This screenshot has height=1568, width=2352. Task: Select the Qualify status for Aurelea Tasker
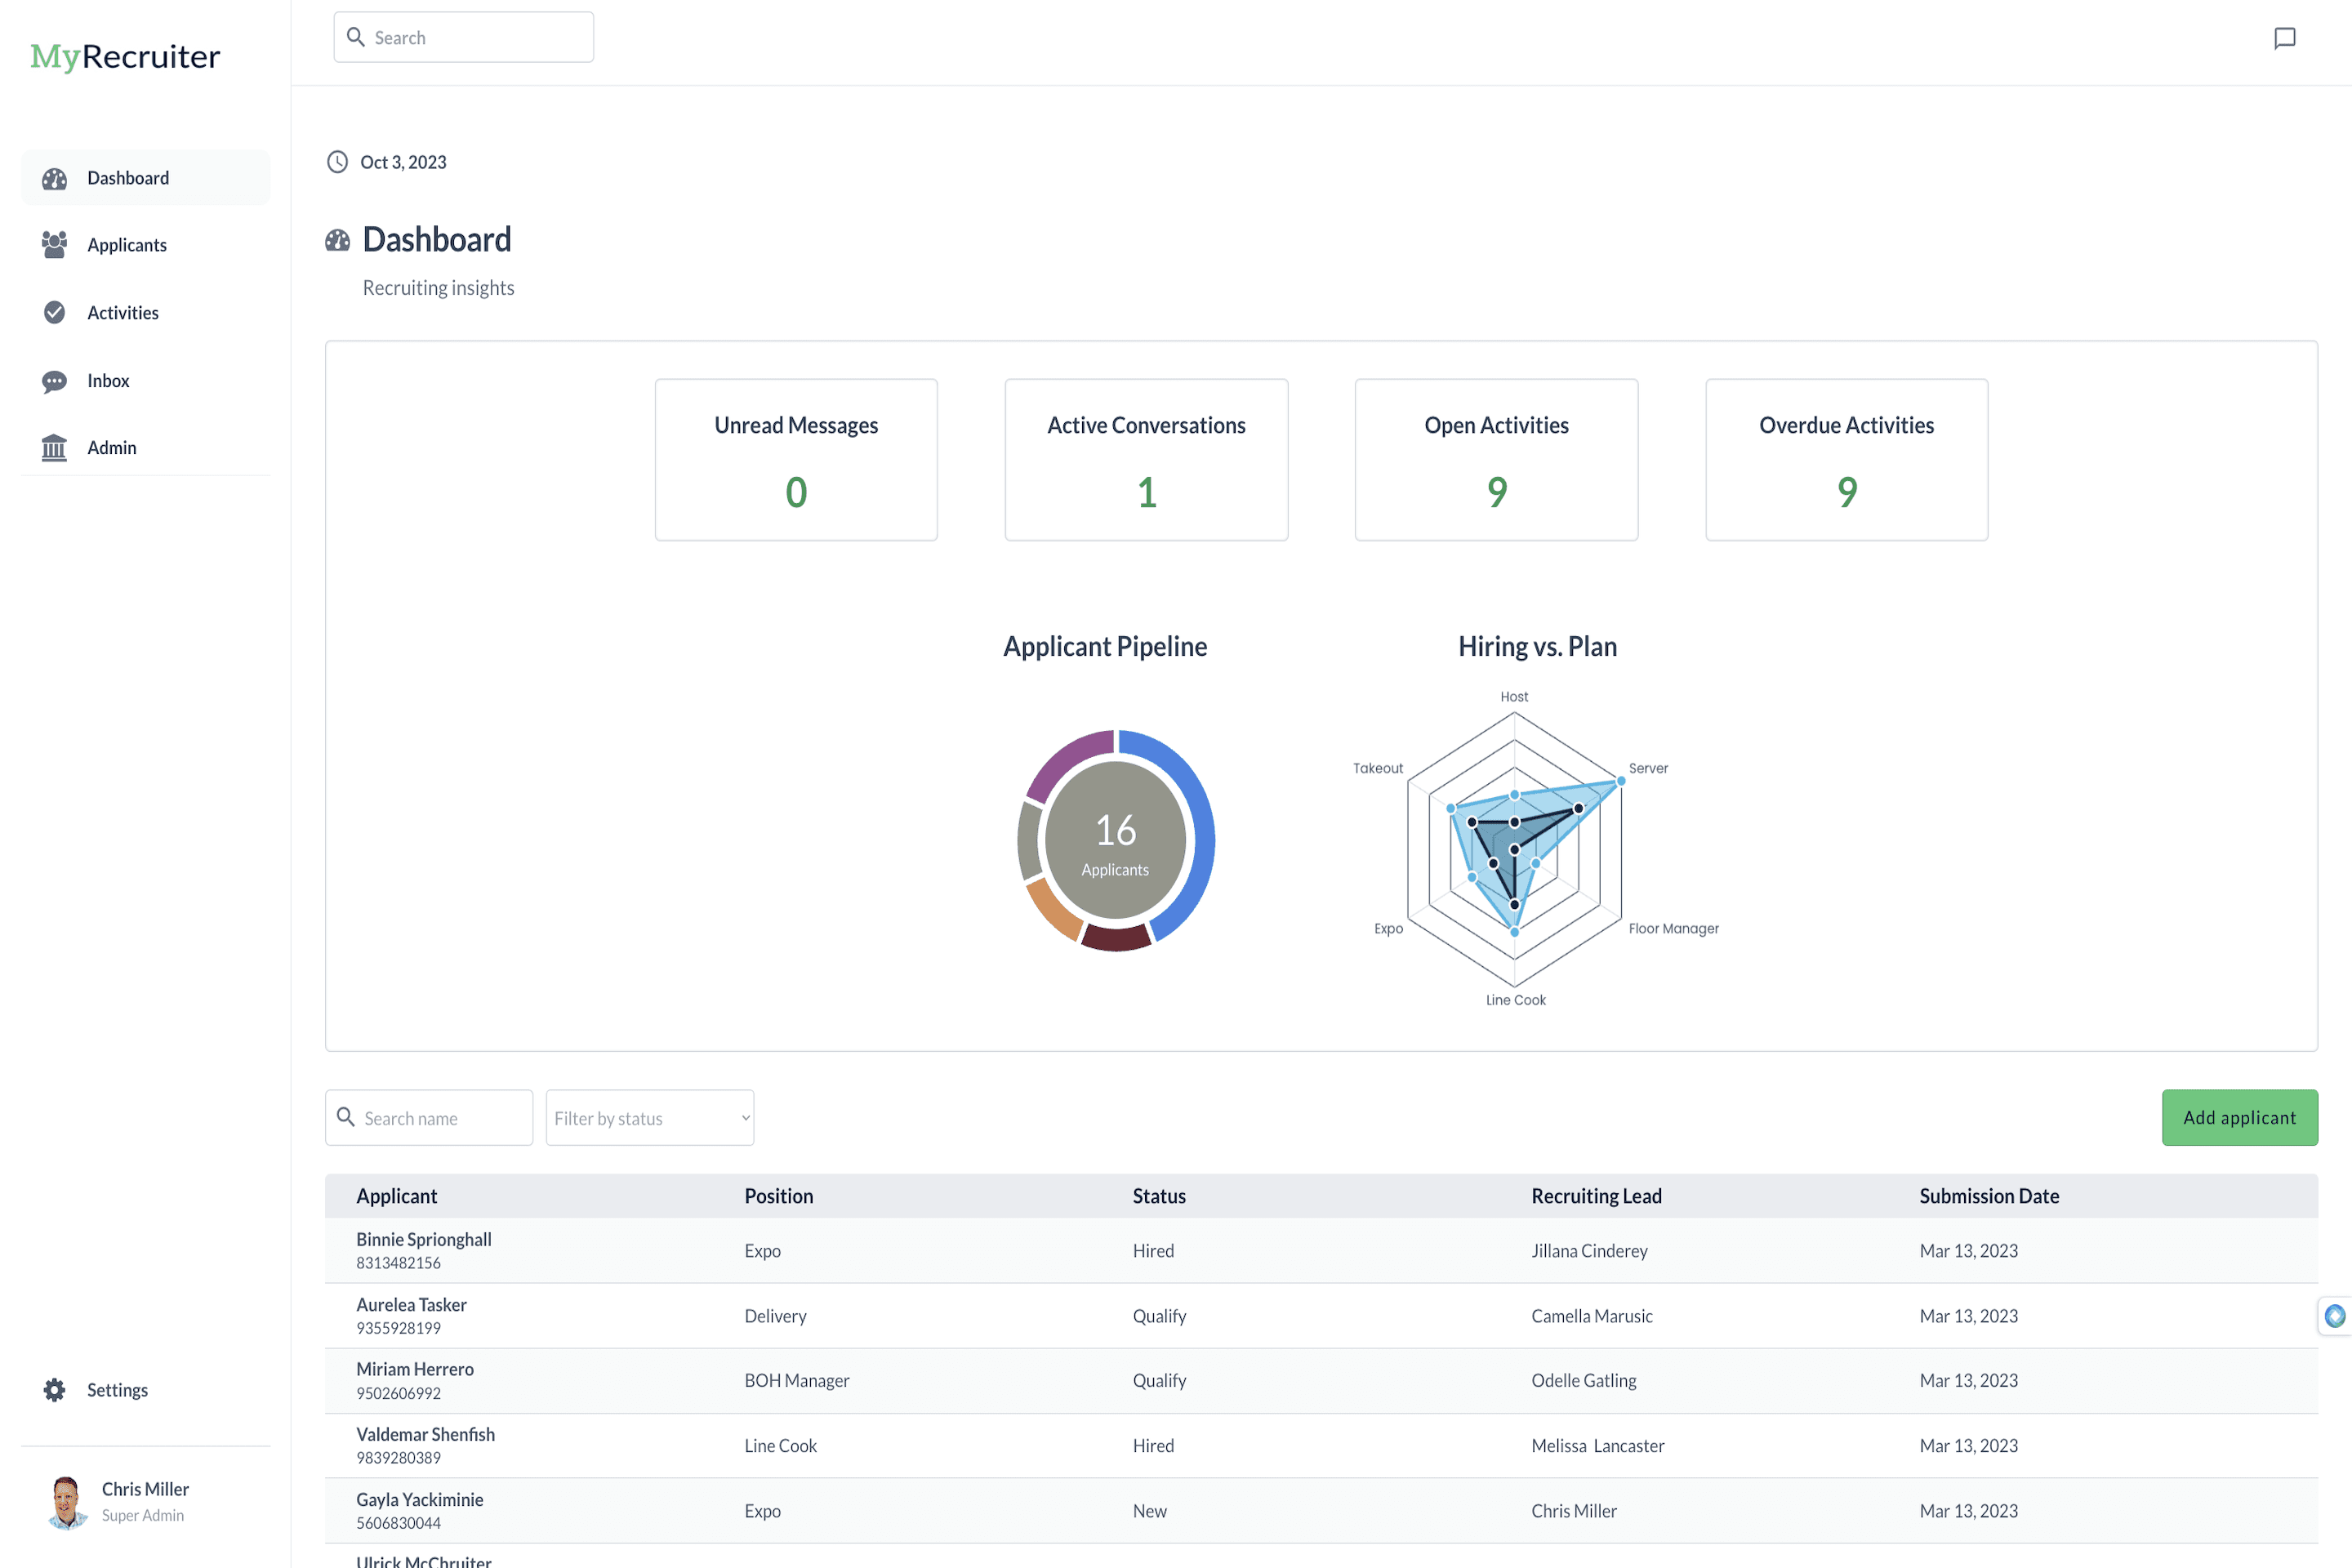pyautogui.click(x=1160, y=1315)
